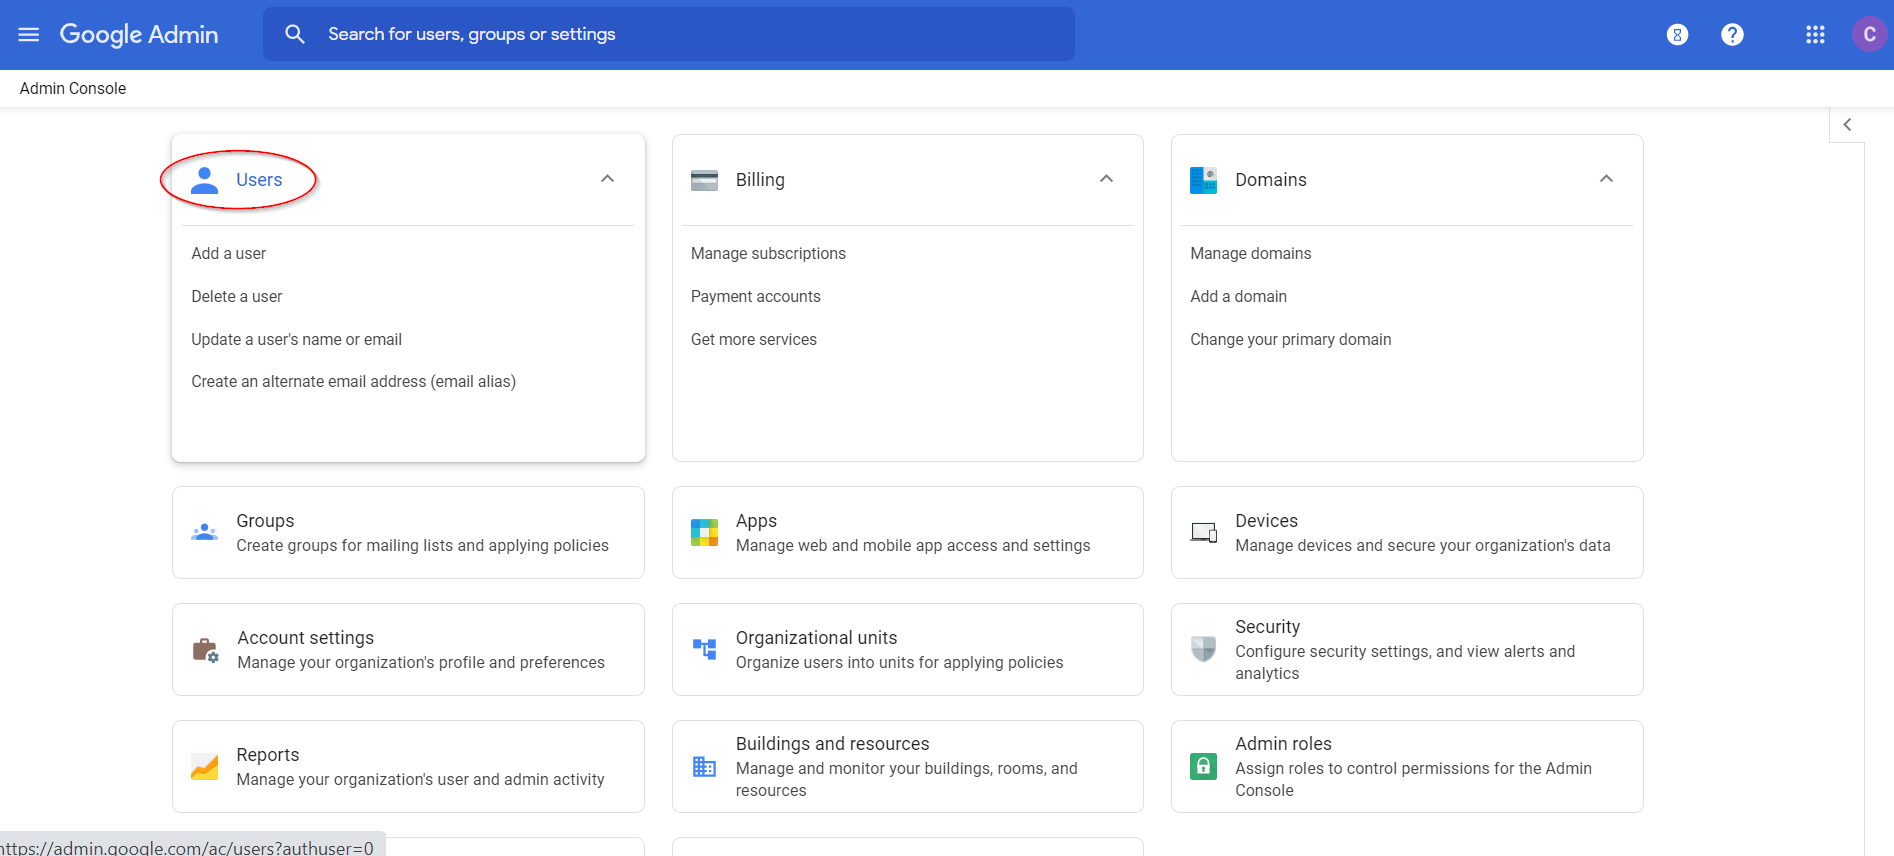Image resolution: width=1894 pixels, height=856 pixels.
Task: Open Payment accounts
Action: [756, 297]
